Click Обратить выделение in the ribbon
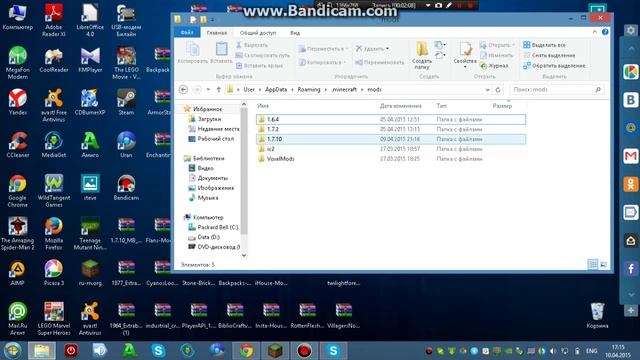640x360 pixels. (x=554, y=65)
